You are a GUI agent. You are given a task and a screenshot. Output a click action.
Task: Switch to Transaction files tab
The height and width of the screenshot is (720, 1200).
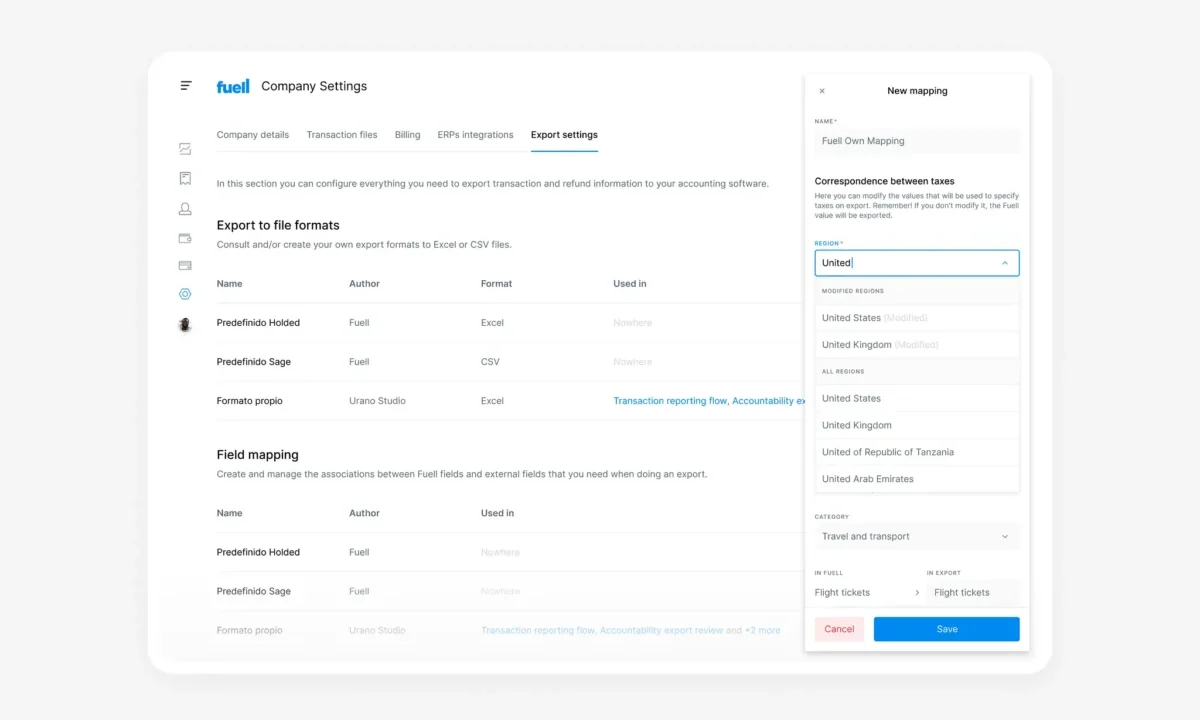[x=342, y=135]
